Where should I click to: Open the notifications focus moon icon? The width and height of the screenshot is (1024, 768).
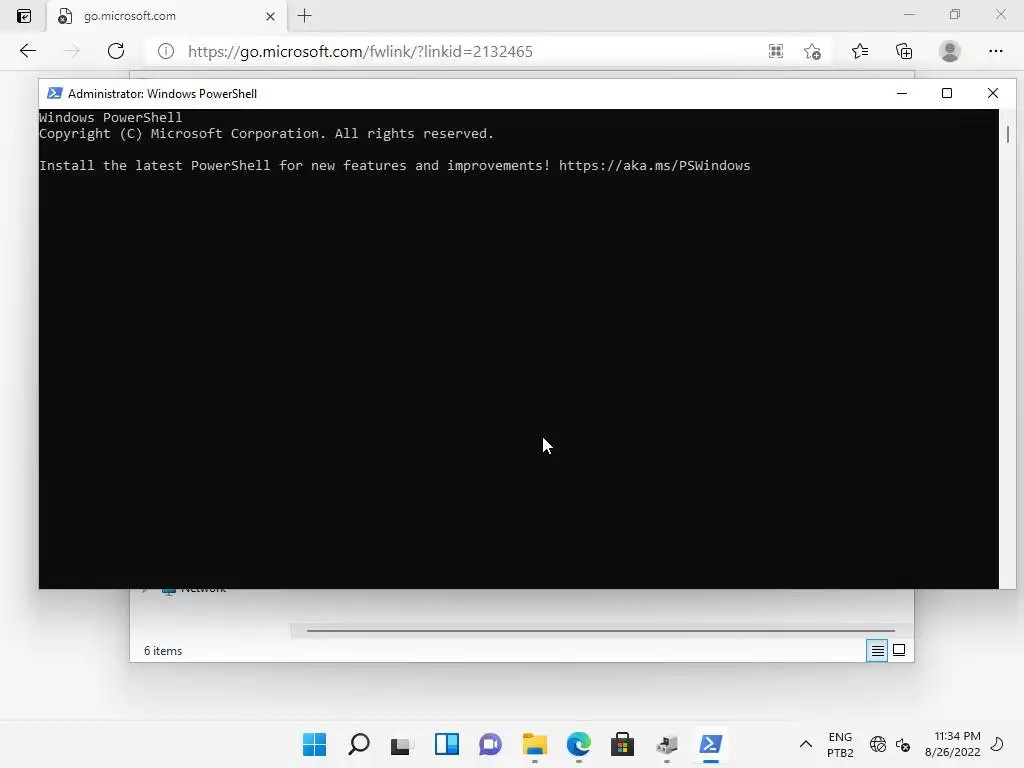[997, 744]
